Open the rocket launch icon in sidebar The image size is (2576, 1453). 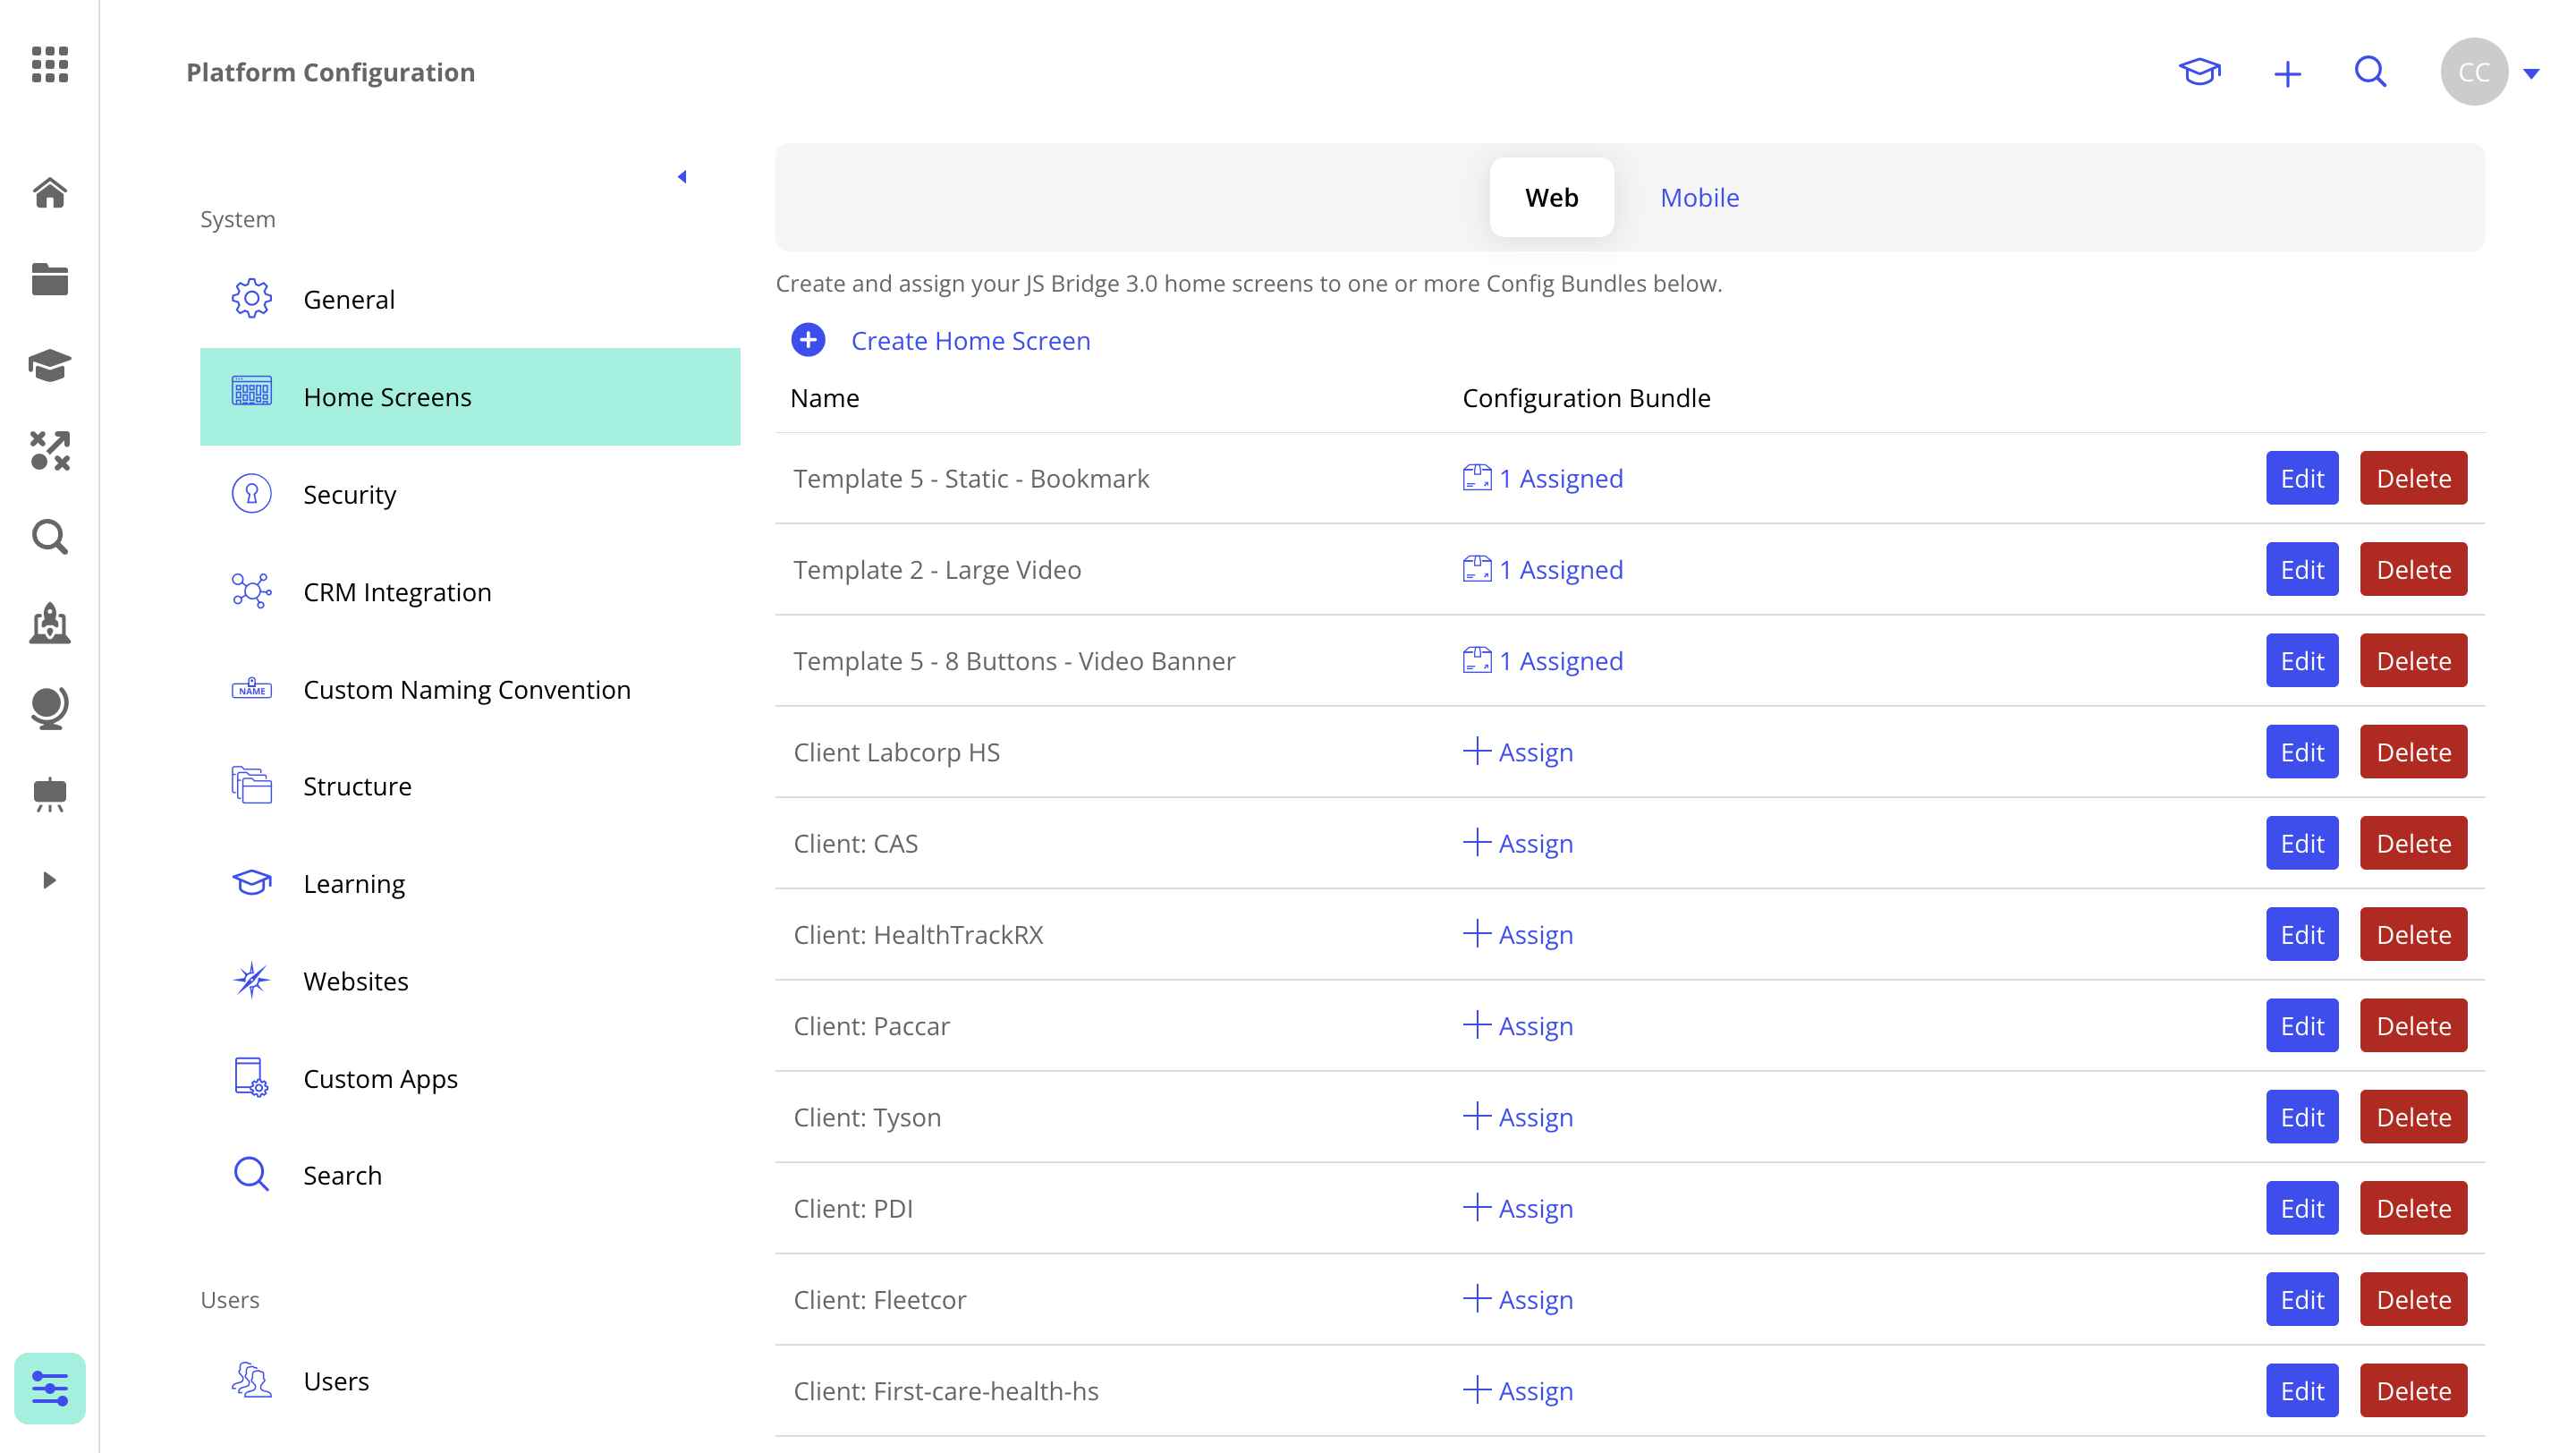(49, 623)
